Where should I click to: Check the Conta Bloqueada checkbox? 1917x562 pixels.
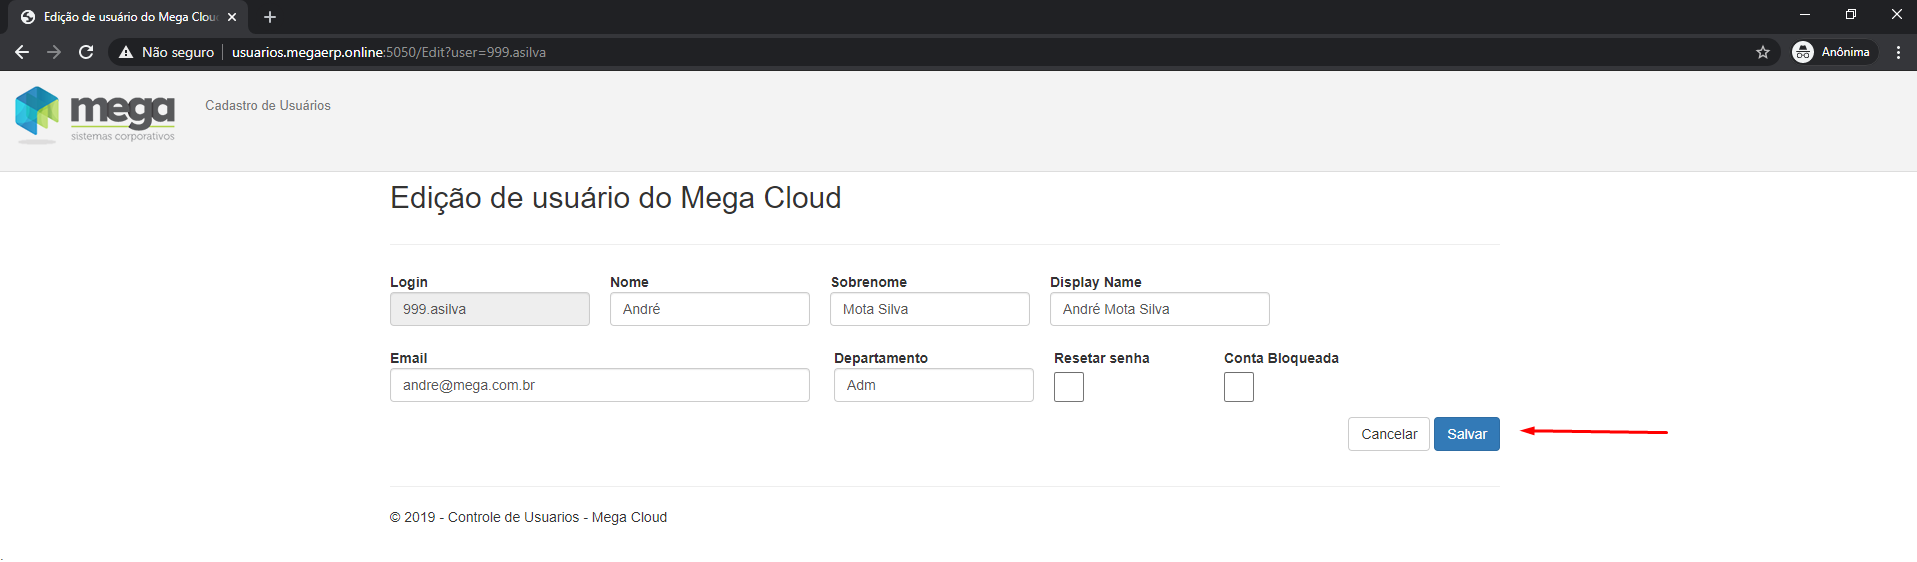point(1238,387)
